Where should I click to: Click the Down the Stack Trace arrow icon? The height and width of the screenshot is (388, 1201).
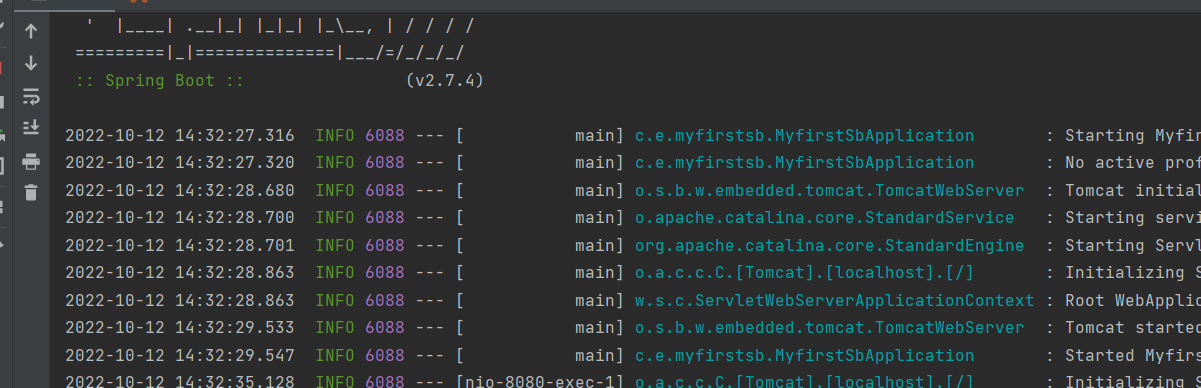click(x=31, y=63)
